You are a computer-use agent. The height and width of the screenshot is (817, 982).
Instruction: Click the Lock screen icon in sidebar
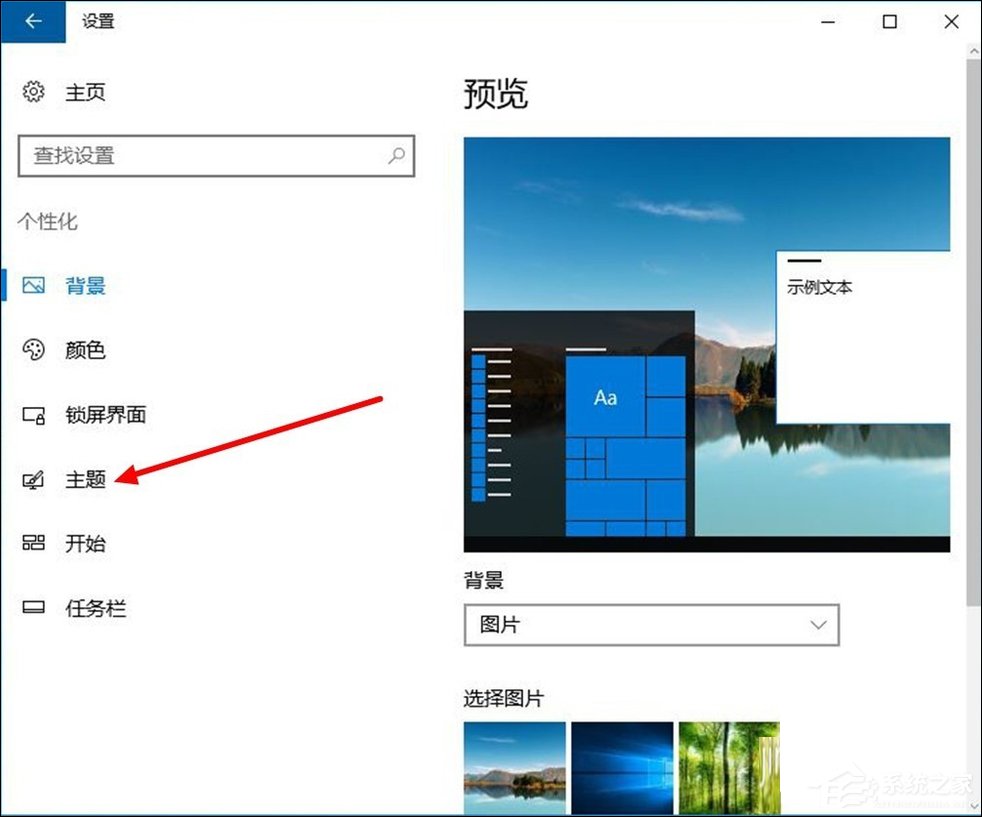click(x=35, y=415)
